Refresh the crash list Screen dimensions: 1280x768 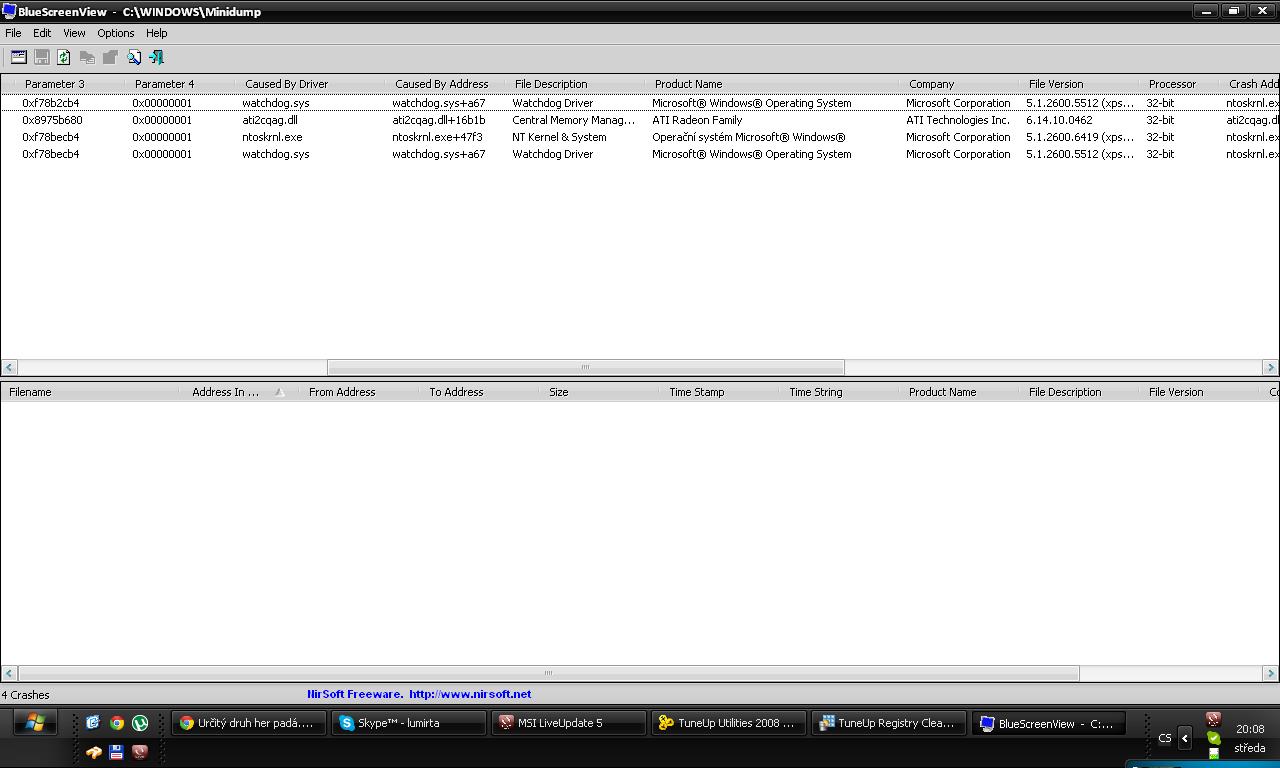click(64, 57)
